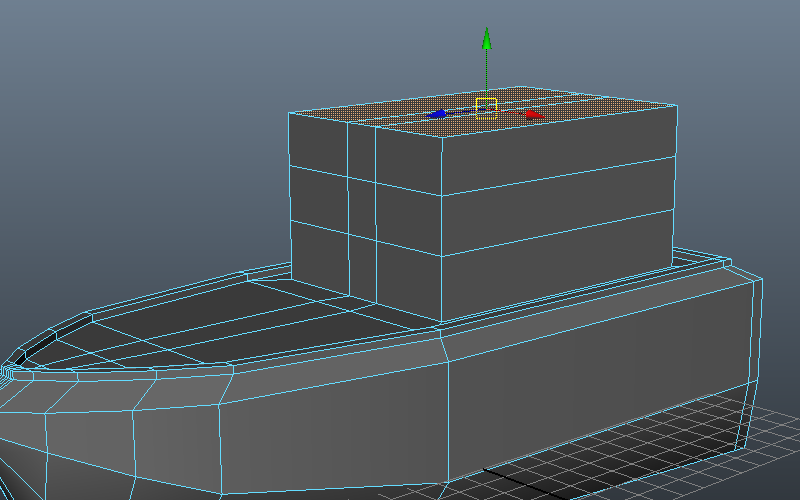Screen dimensions: 800x500
Task: Click the yellow center manipulator square
Action: click(486, 105)
